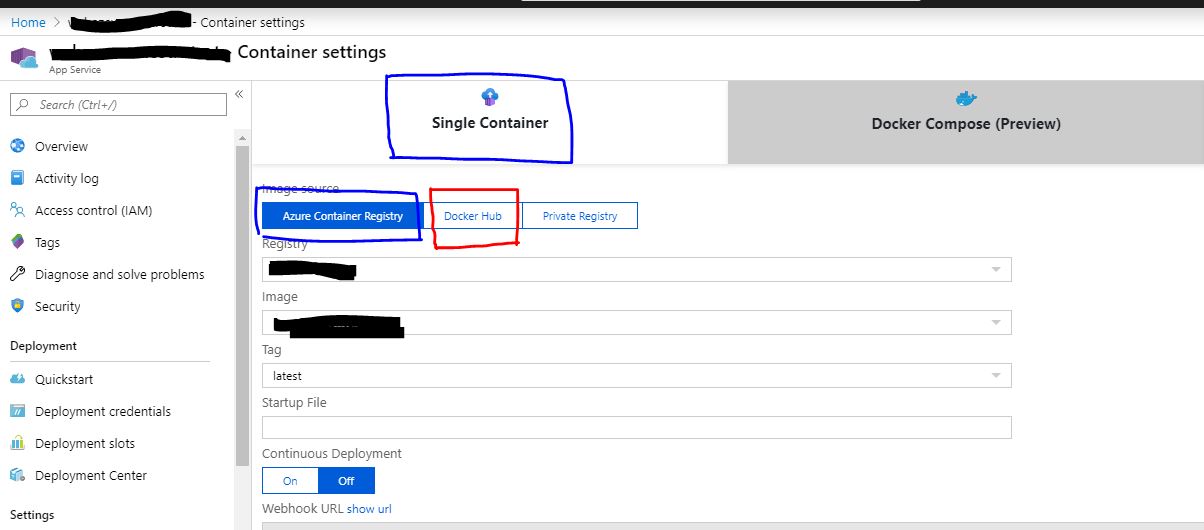Click the sidebar search box
Viewport: 1204px width, 530px height.
[118, 104]
